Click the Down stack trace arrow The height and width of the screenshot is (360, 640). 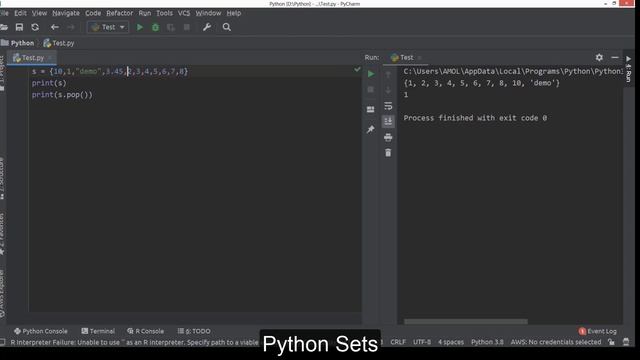point(388,90)
